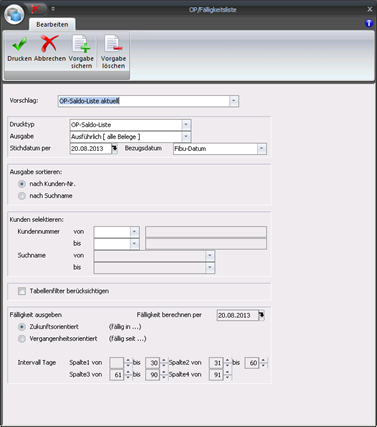Click the Spalte2 bis value 60

252,363
